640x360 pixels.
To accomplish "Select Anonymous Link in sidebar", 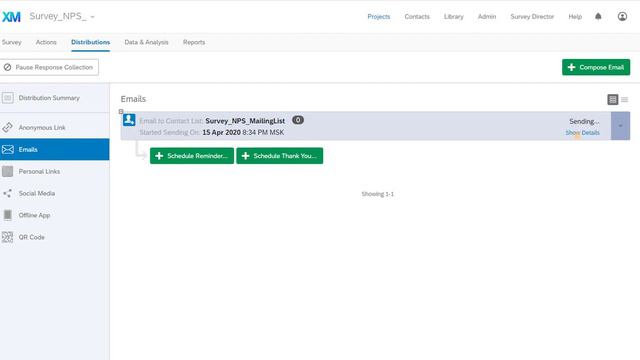I will click(55, 127).
